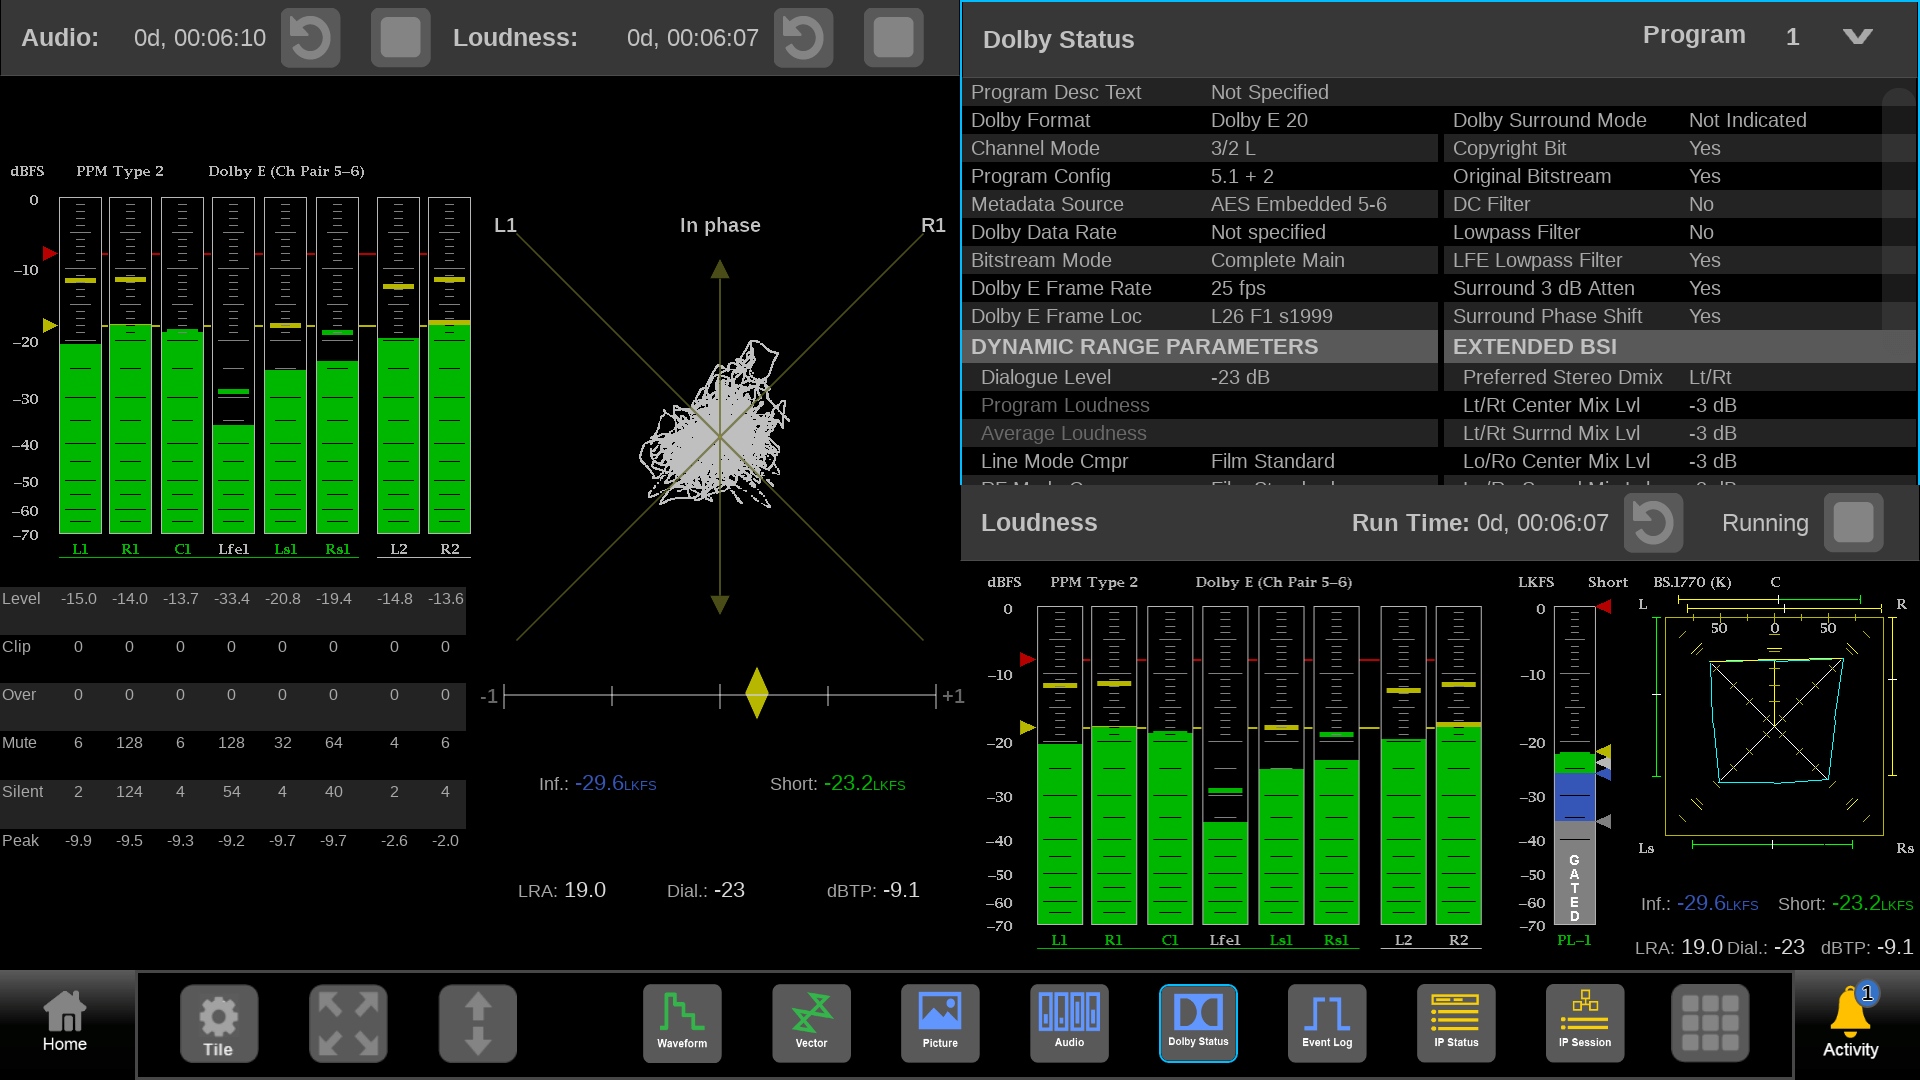Click the R2 channel label
The width and height of the screenshot is (1920, 1080).
450,549
